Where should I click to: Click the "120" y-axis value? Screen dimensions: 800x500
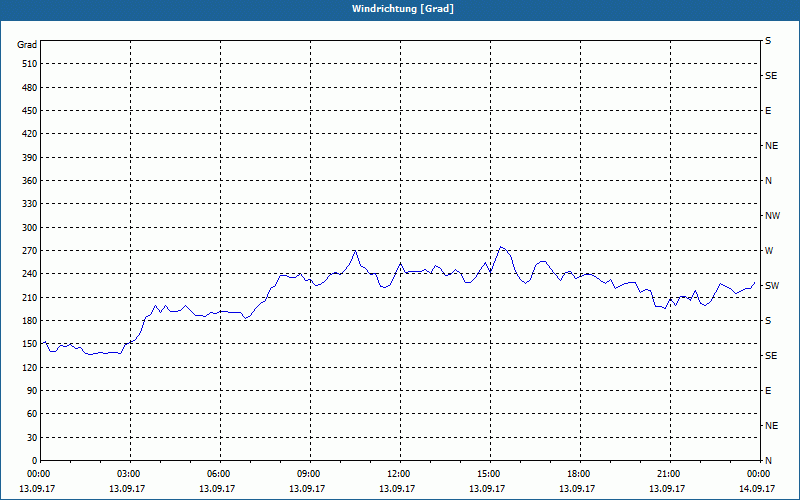pyautogui.click(x=29, y=367)
